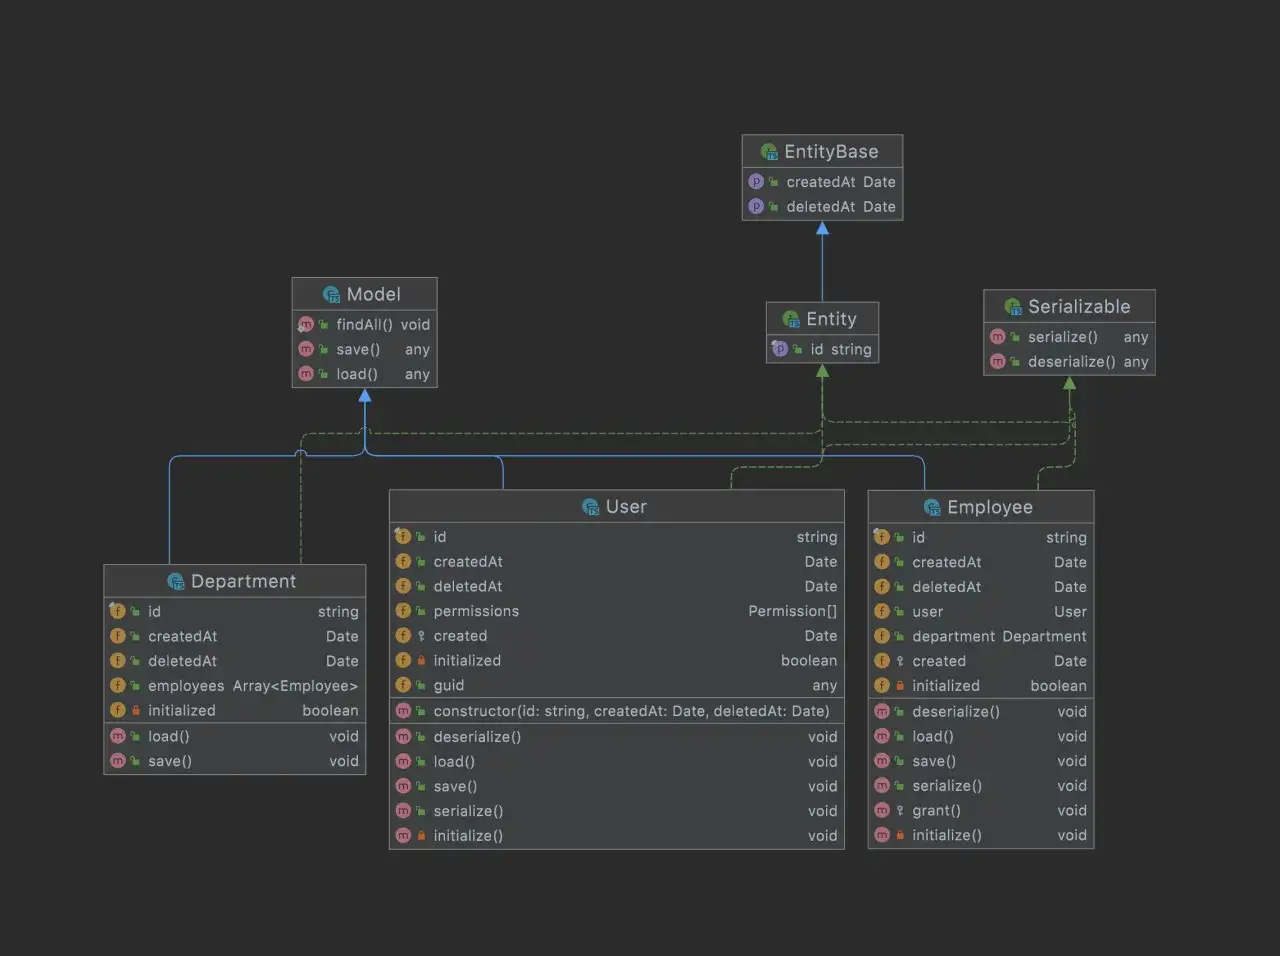Click the Entity interface icon
The width and height of the screenshot is (1280, 956).
[791, 319]
